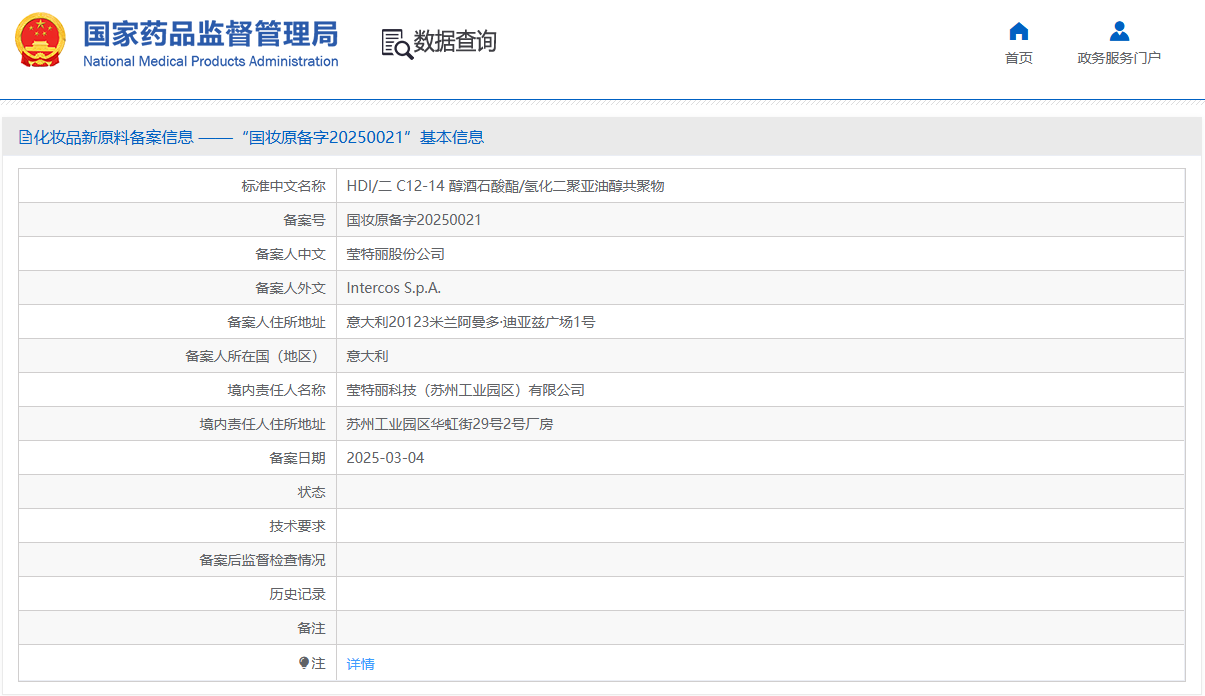
Task: Click the filing date 2025-03-04
Action: (x=385, y=458)
